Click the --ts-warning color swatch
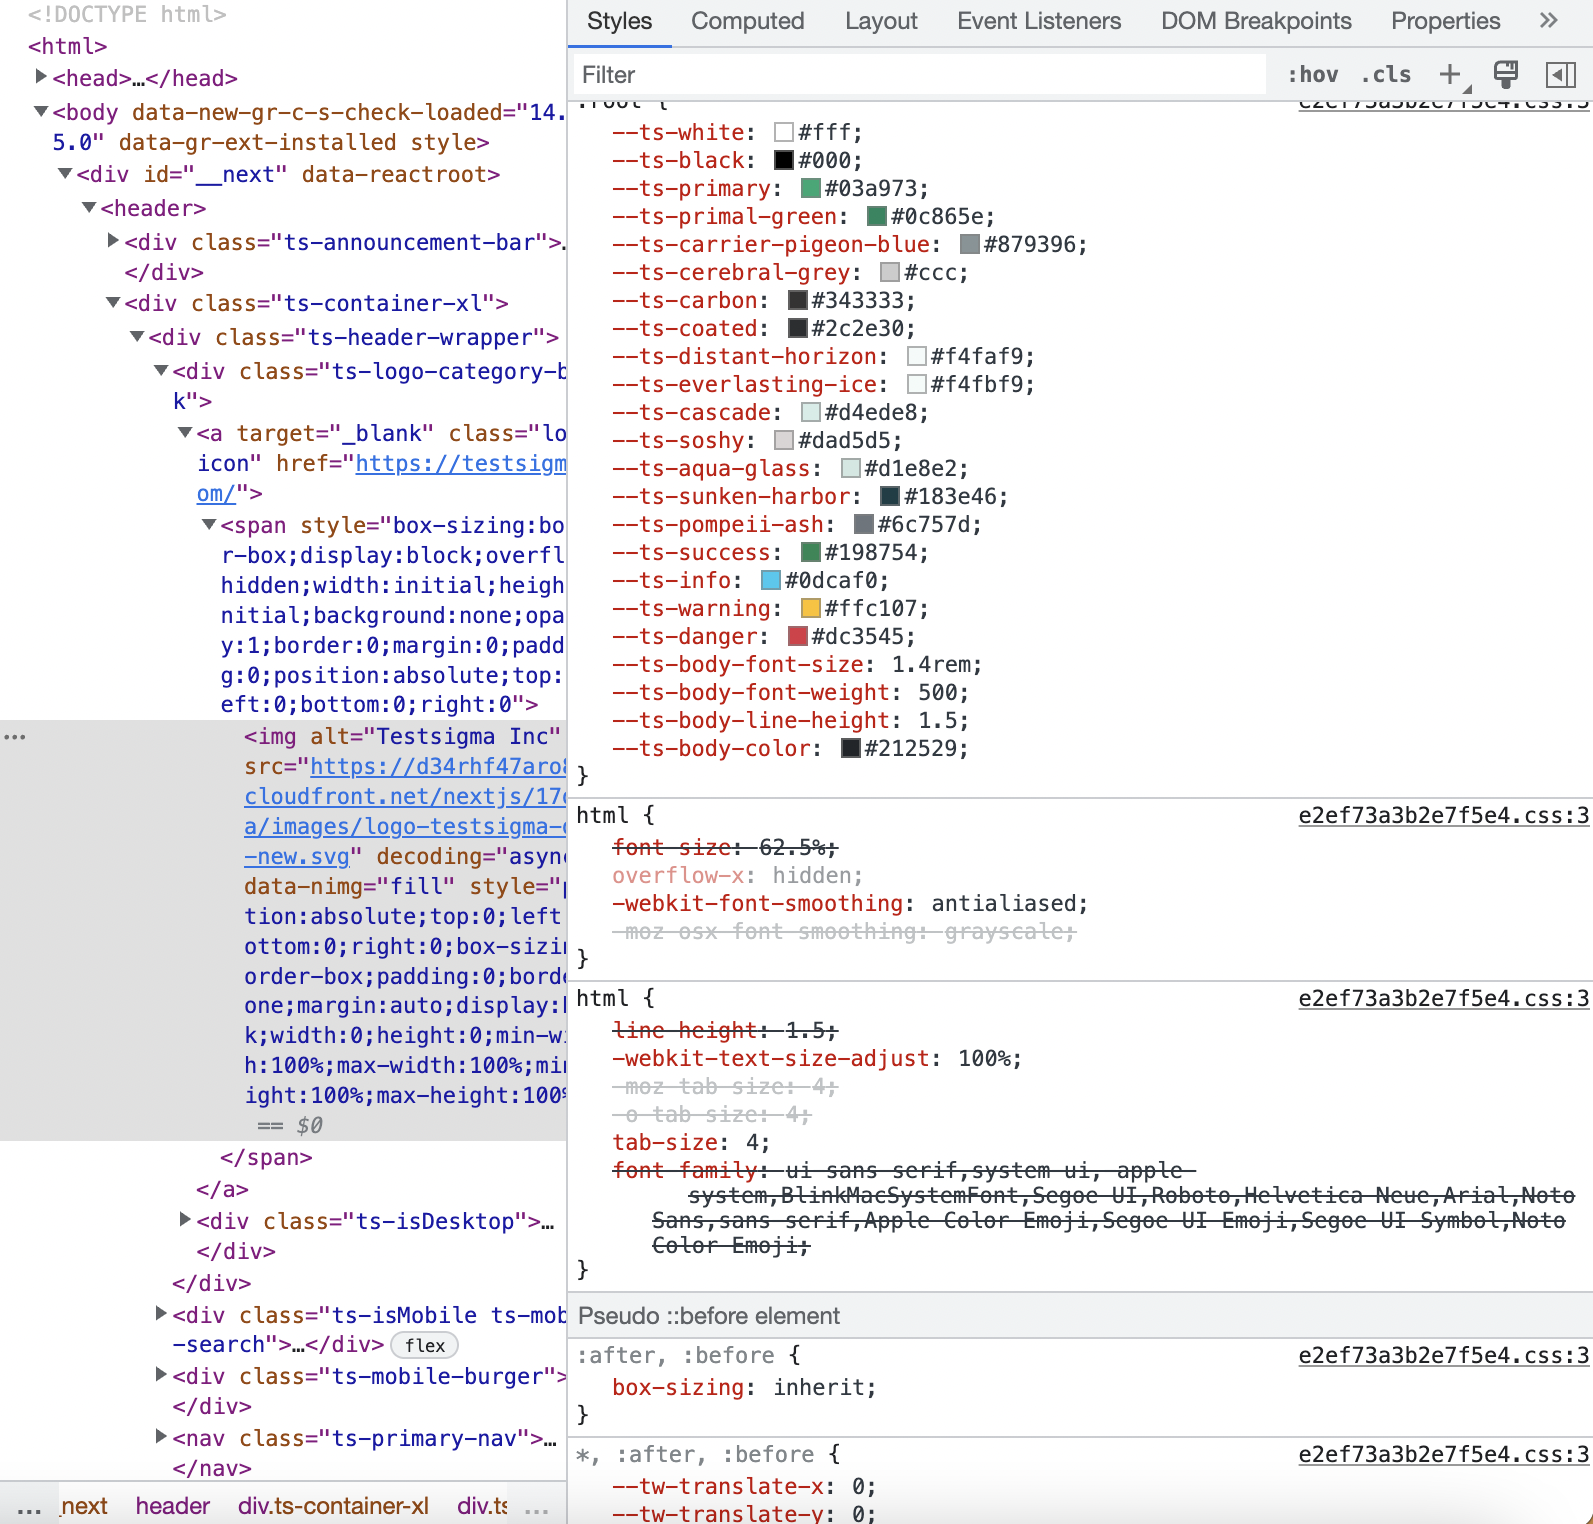The width and height of the screenshot is (1593, 1524). pos(811,608)
